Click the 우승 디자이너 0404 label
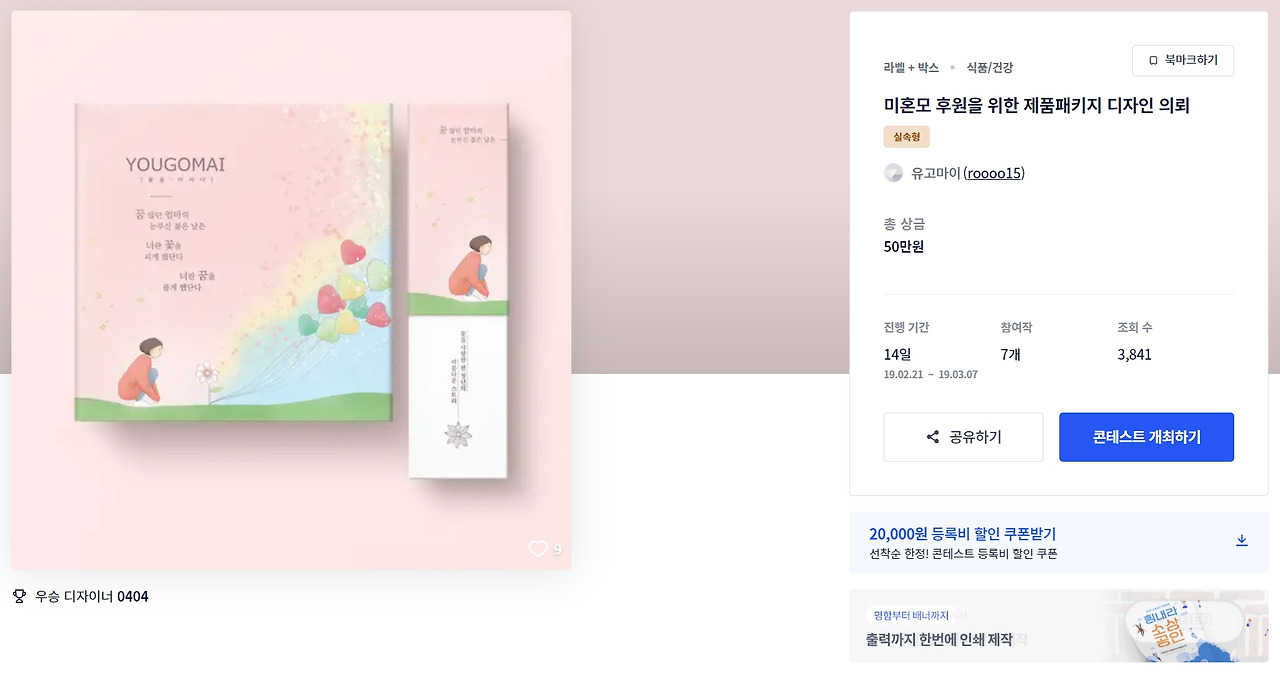The image size is (1280, 673). [92, 597]
